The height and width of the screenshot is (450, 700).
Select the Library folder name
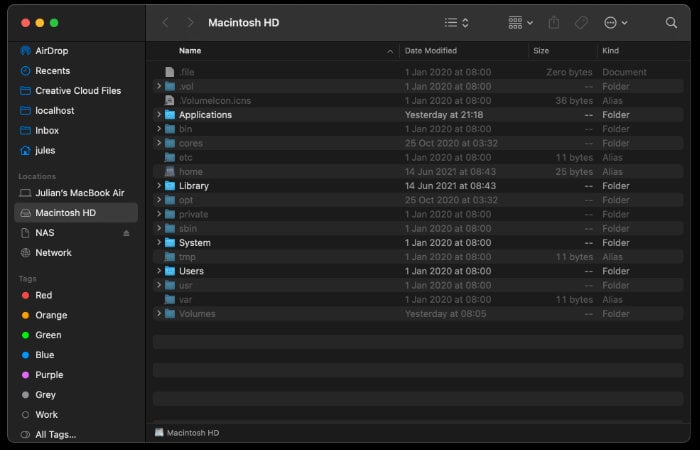(194, 186)
